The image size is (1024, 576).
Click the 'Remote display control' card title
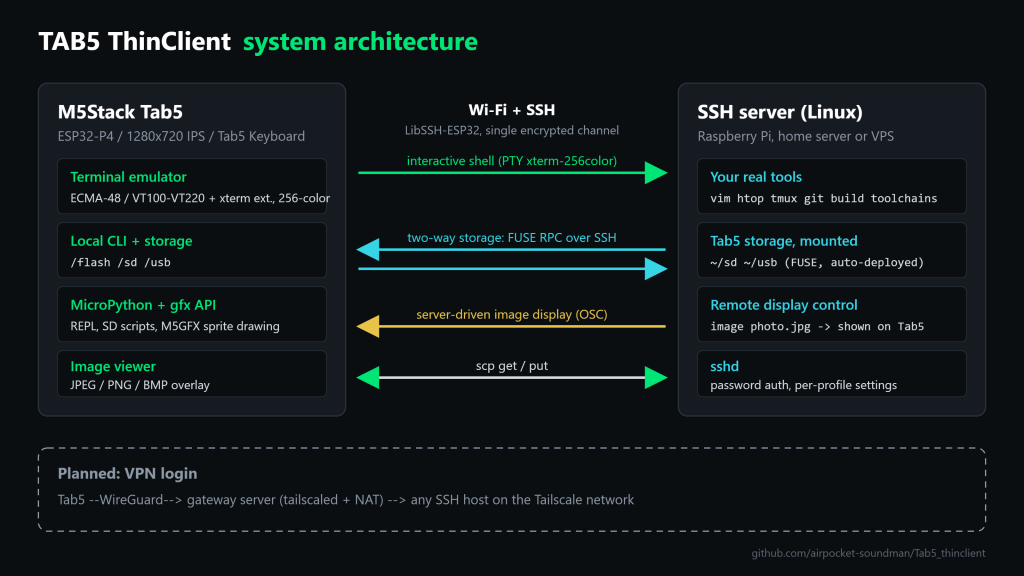click(784, 305)
